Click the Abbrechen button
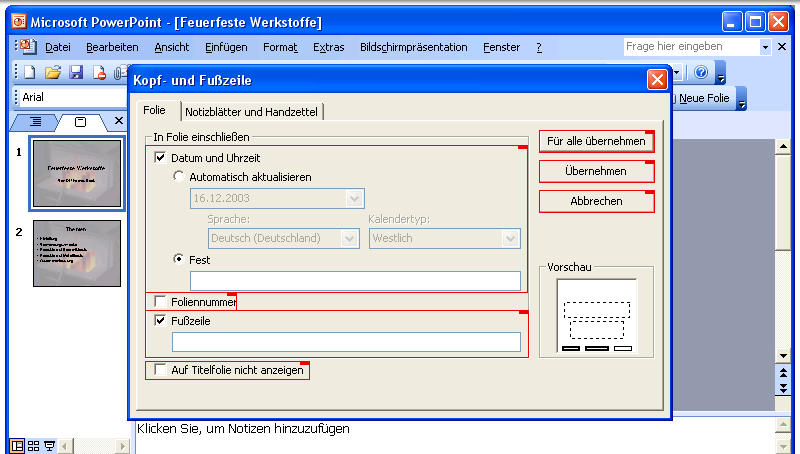Screen dimensions: 800x454 (596, 201)
